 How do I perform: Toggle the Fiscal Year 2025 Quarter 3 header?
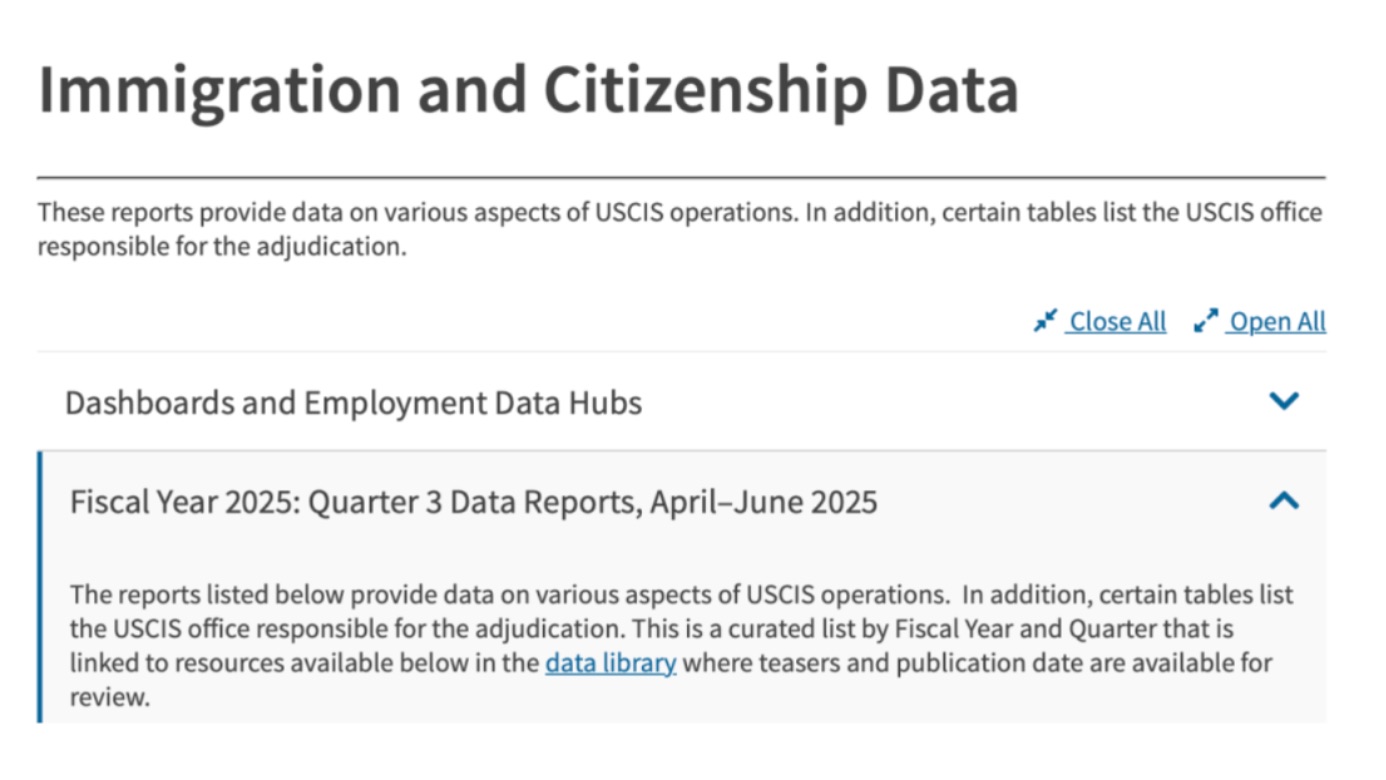click(473, 501)
